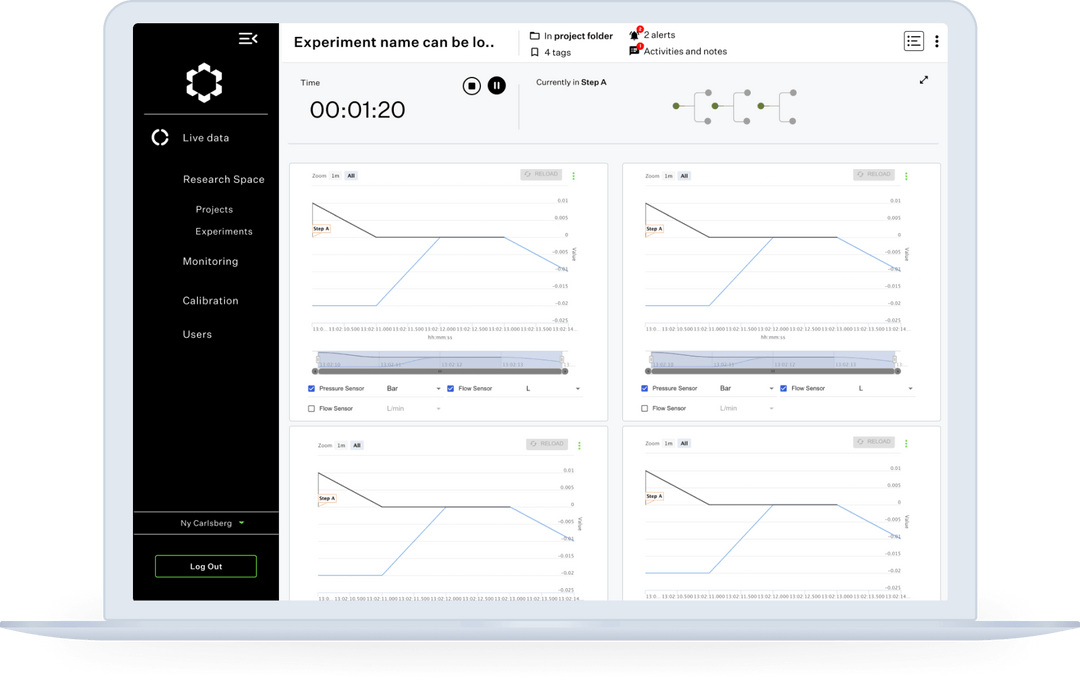Click the Log Out button
The image size is (1080, 683).
point(205,566)
